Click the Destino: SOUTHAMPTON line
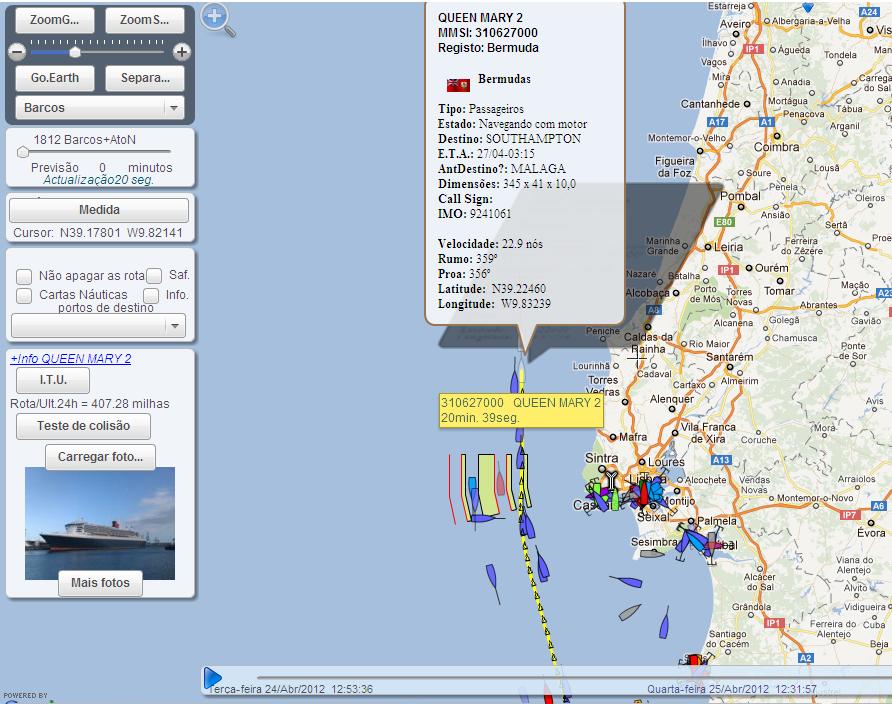The width and height of the screenshot is (892, 704). 509,139
